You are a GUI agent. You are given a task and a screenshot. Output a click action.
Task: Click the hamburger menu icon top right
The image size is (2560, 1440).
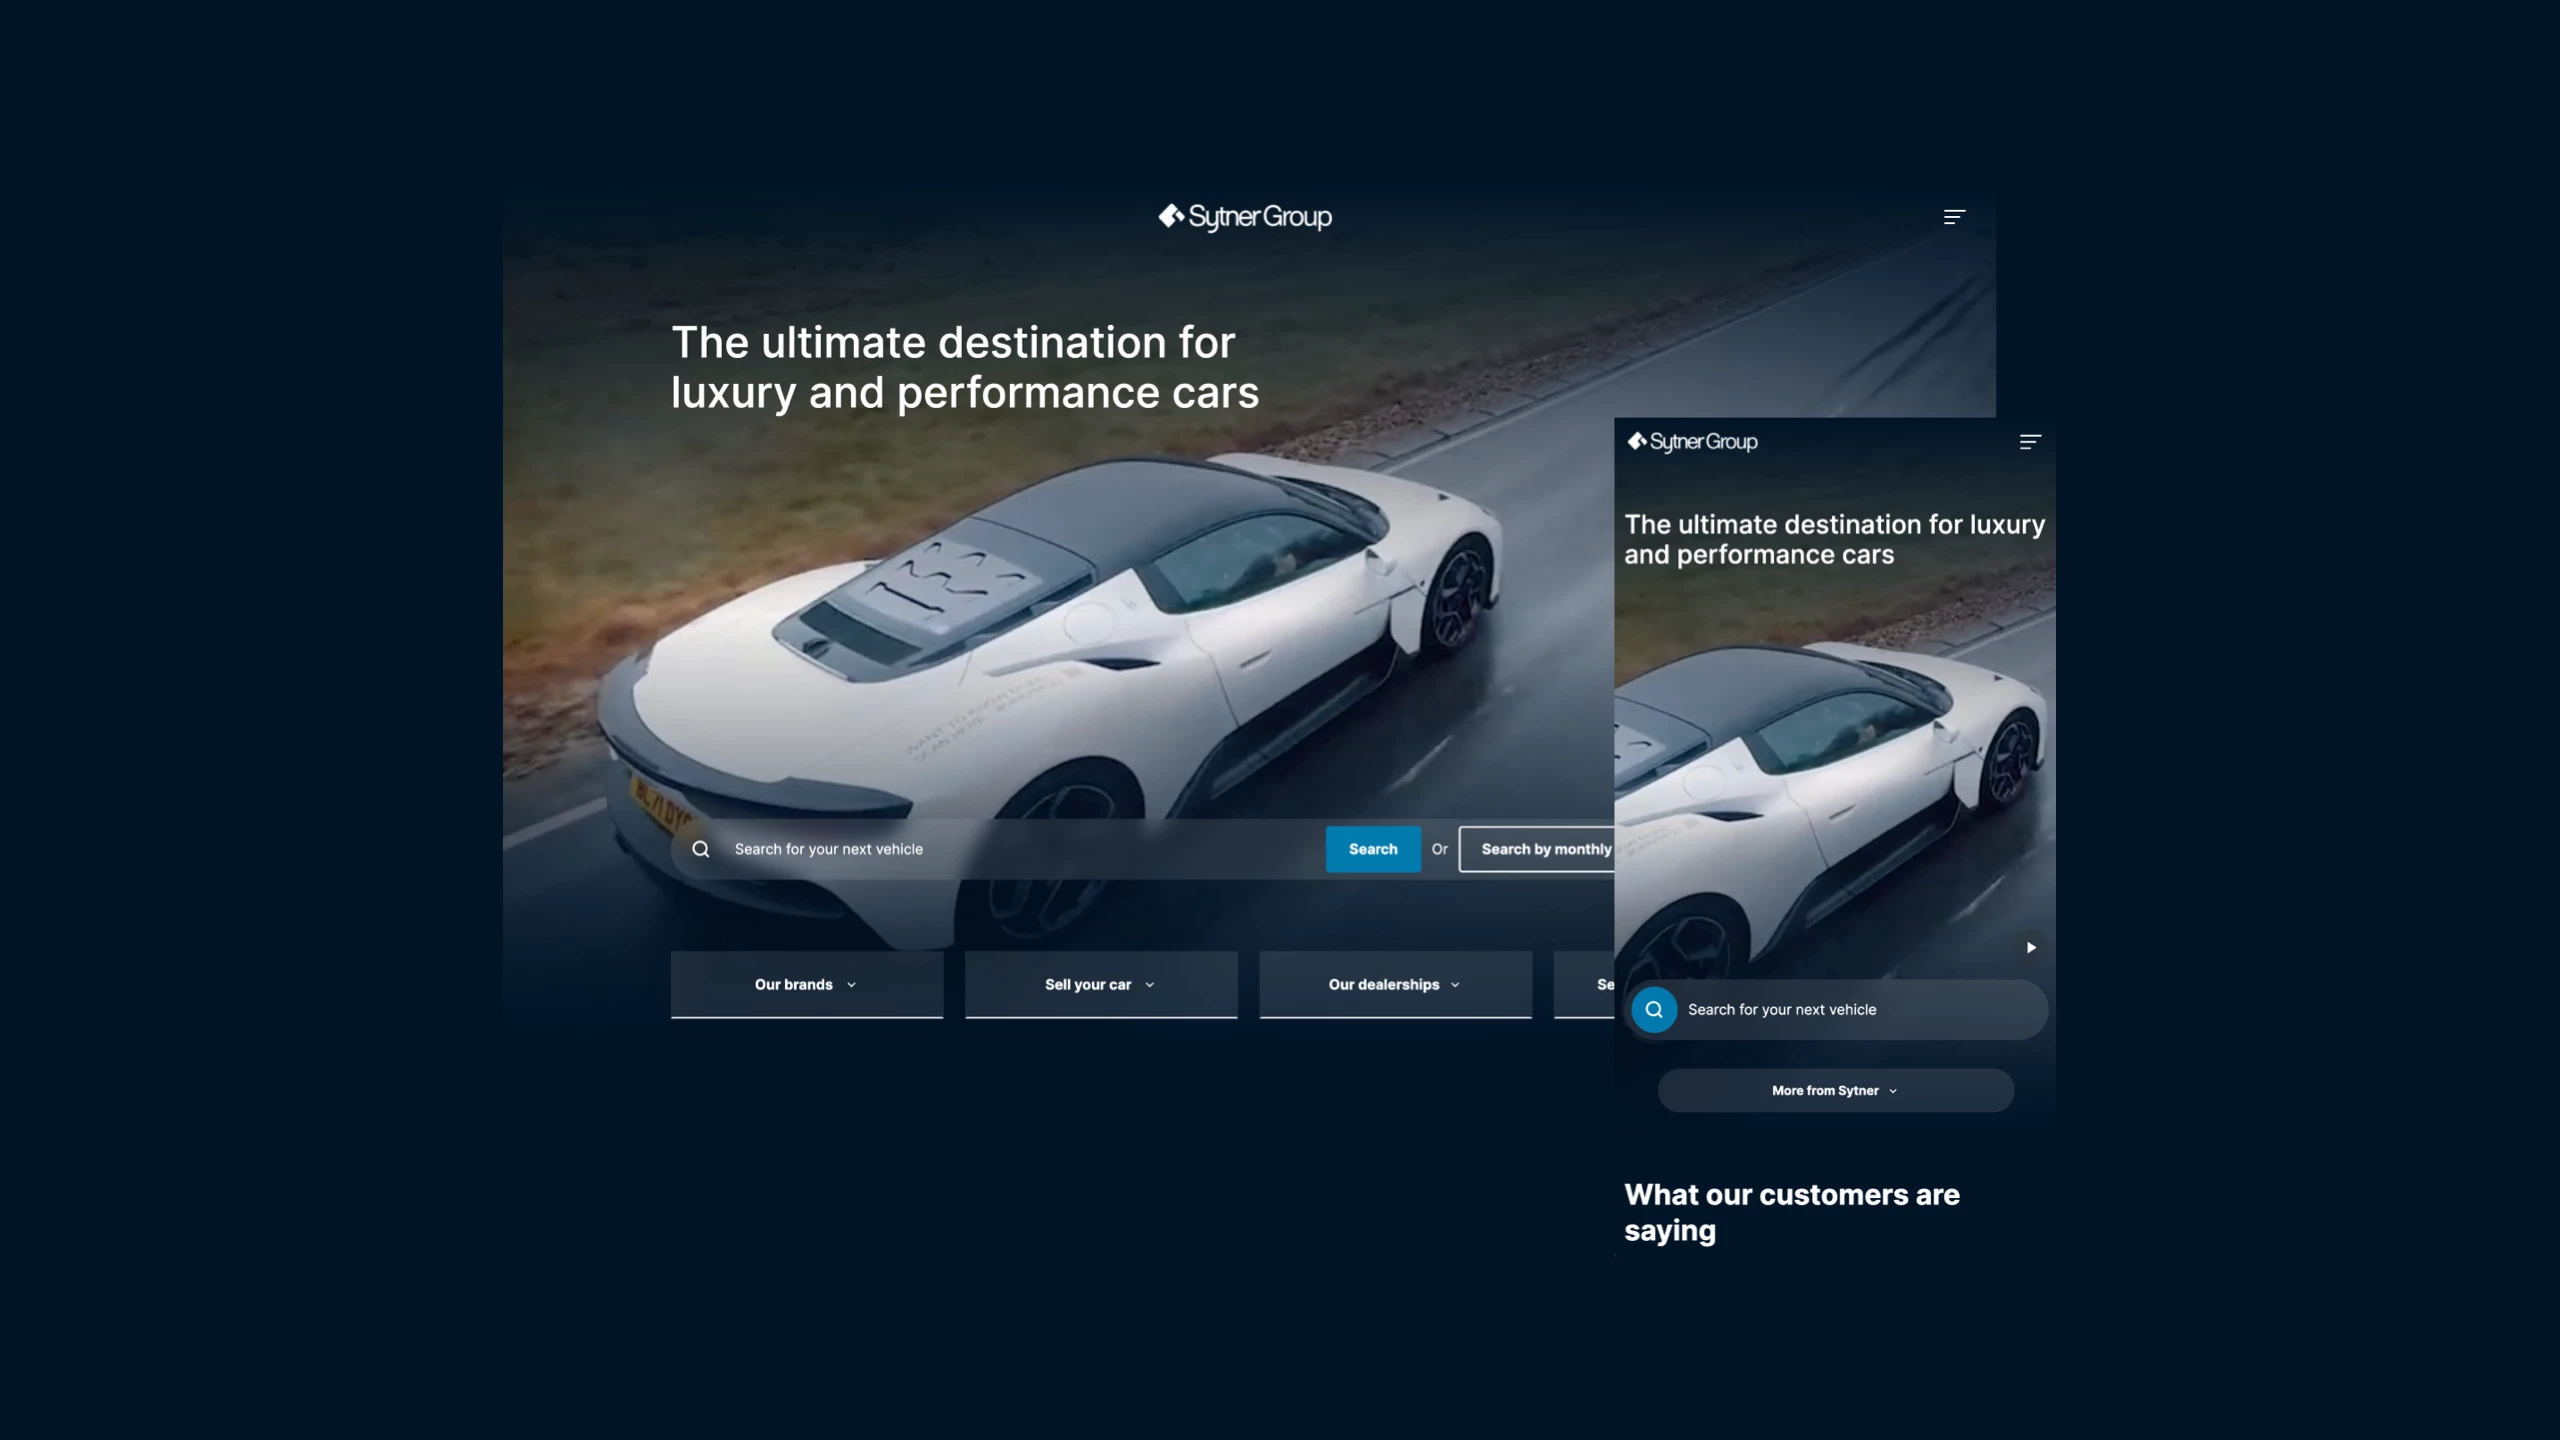(1953, 216)
